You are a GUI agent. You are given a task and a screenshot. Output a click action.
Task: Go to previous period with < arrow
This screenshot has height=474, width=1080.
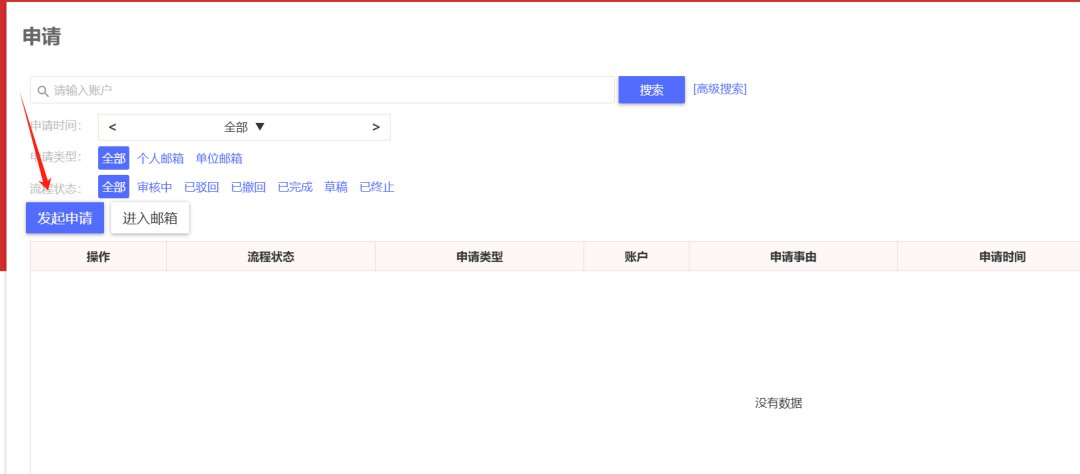tap(112, 127)
